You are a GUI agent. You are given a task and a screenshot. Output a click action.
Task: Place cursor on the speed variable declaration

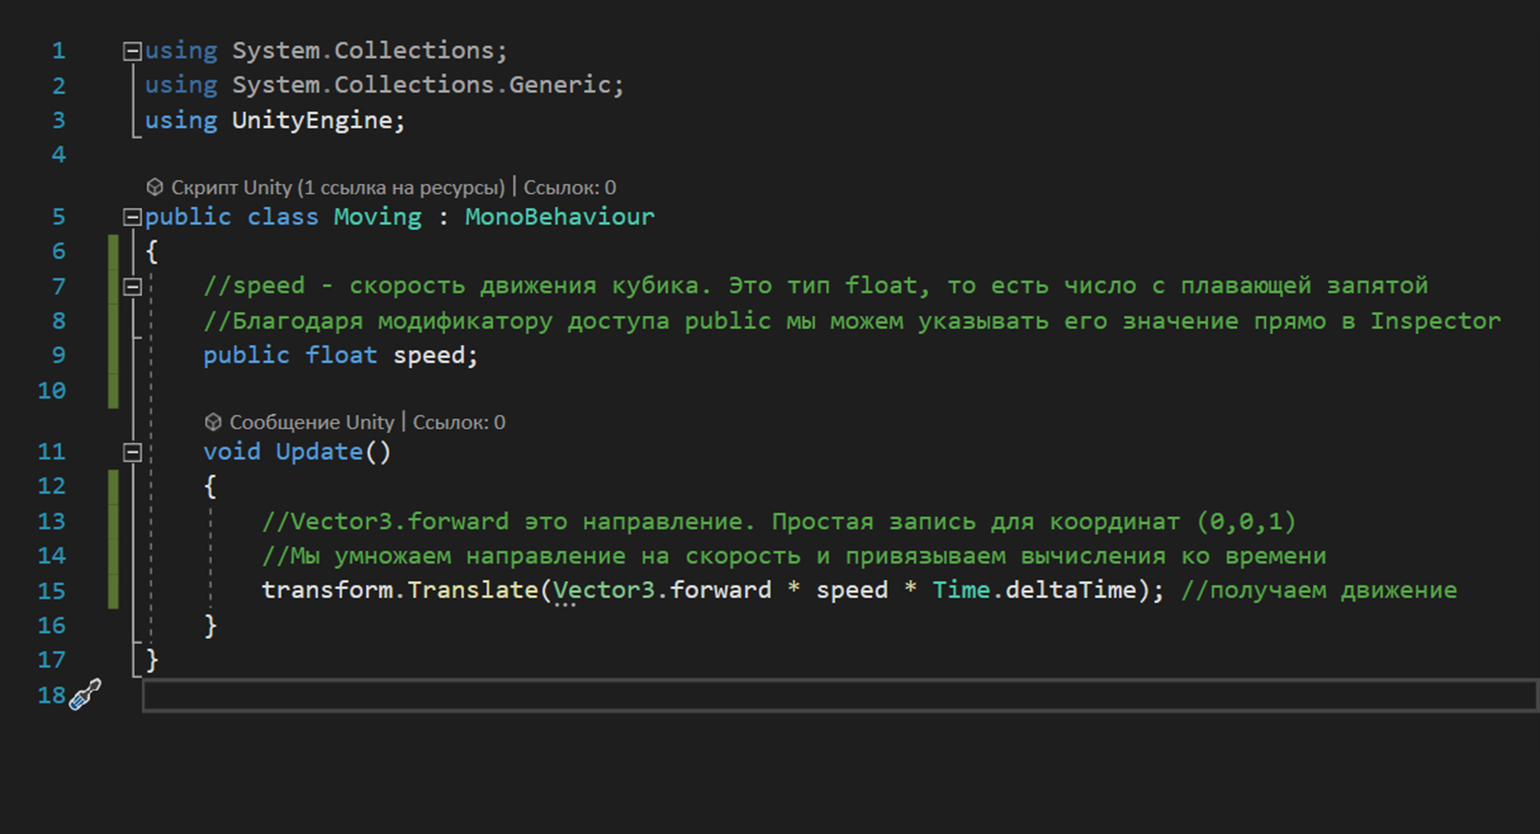pos(429,355)
